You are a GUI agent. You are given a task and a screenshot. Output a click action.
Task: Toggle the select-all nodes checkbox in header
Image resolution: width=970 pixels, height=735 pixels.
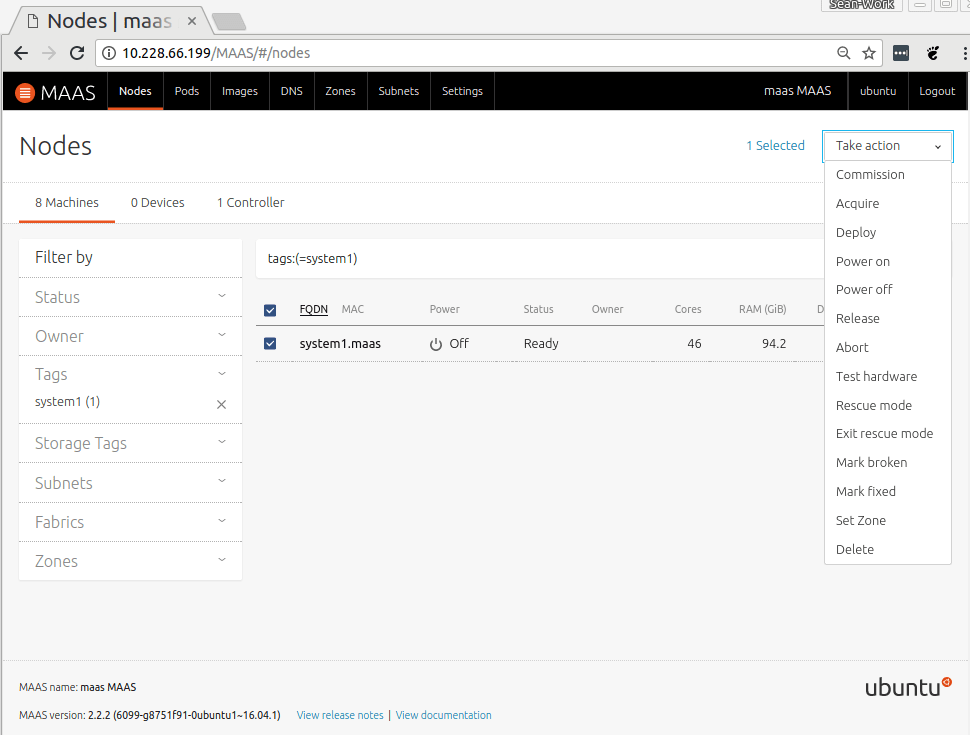[270, 310]
